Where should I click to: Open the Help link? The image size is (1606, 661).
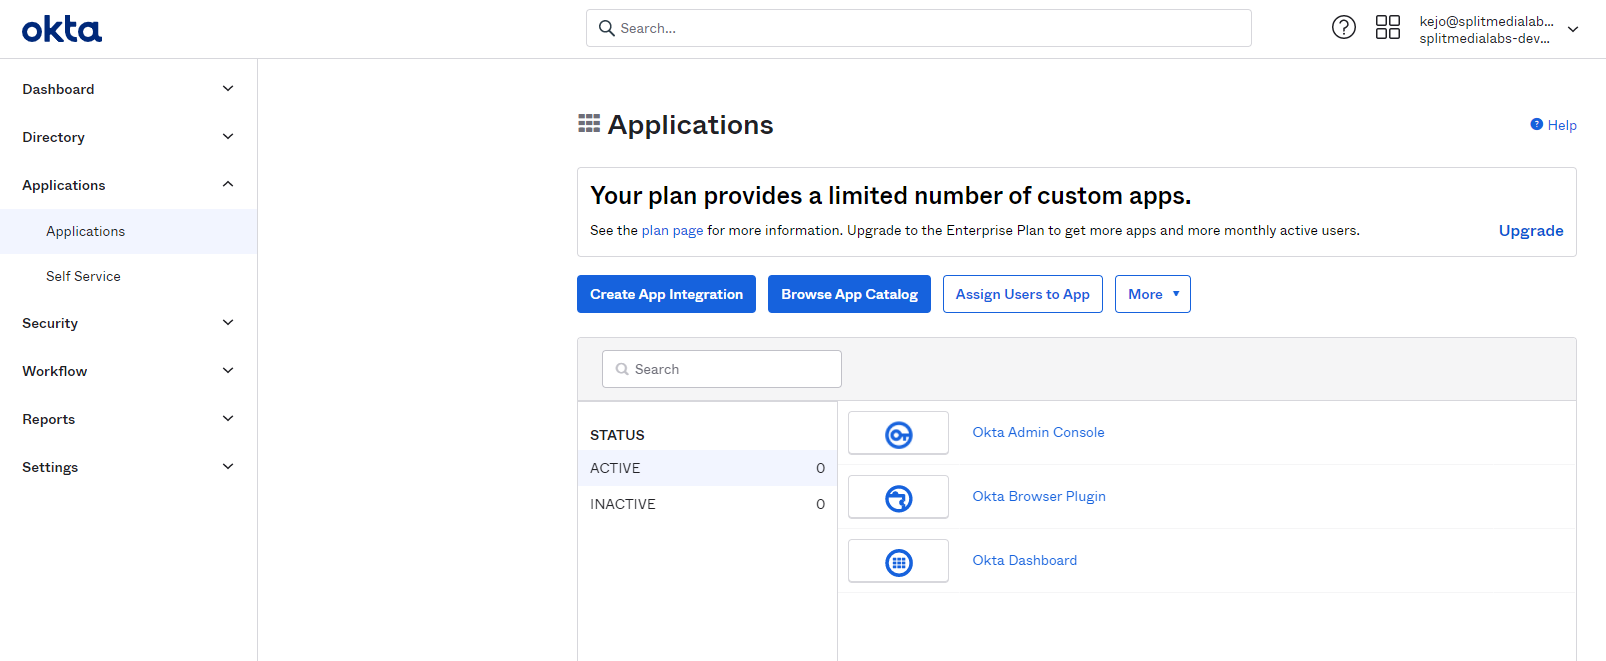pos(1562,125)
